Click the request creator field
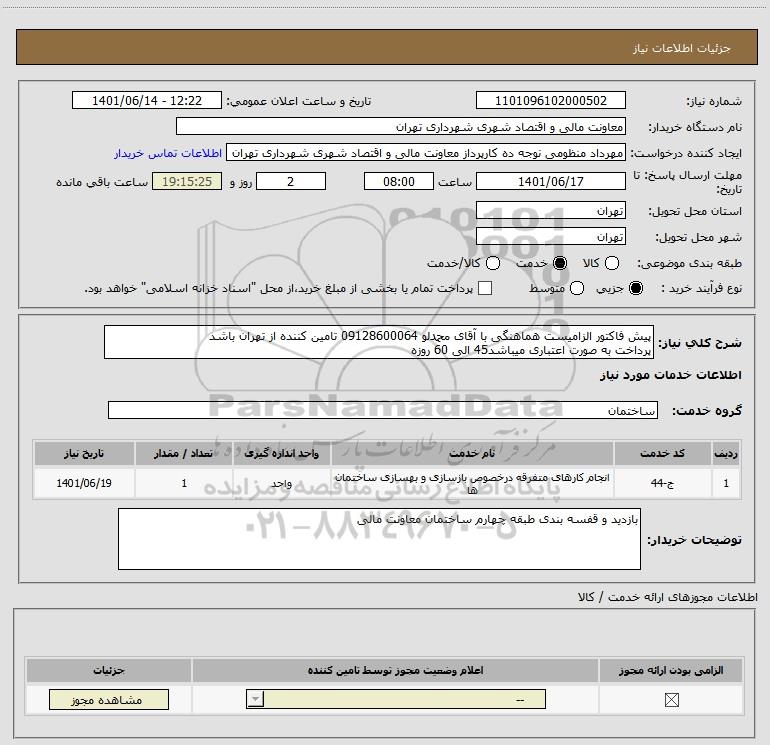This screenshot has height=745, width=770. point(426,153)
